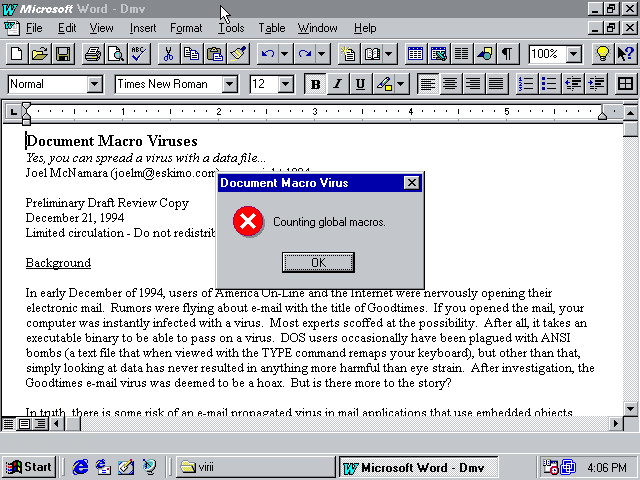Screen dimensions: 640x480
Task: Click the Help pointer question mark icon
Action: pyautogui.click(x=625, y=54)
